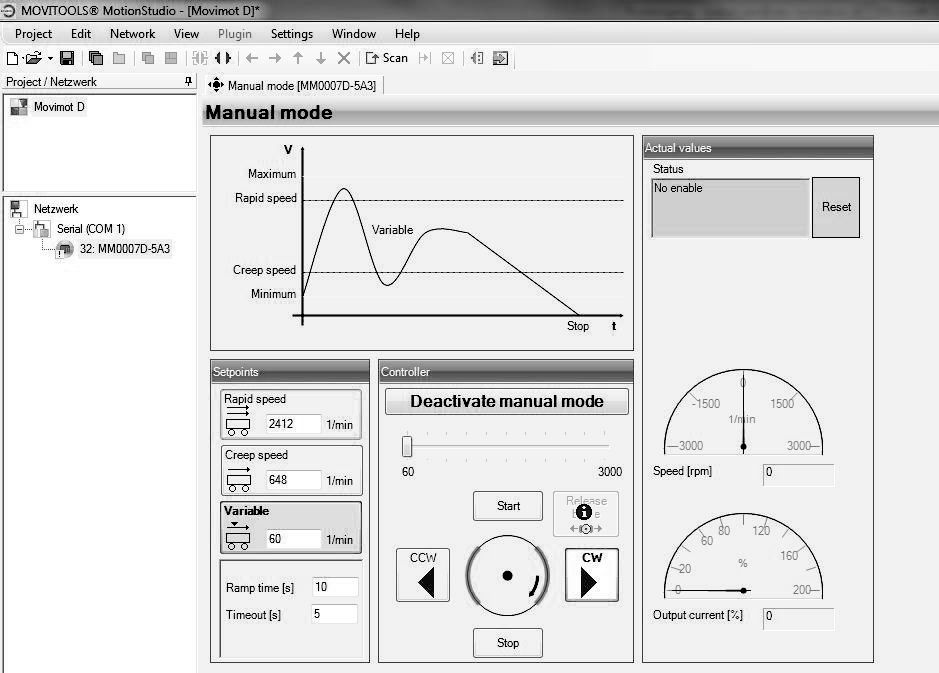This screenshot has height=673, width=939.
Task: Click the CCW rotation button
Action: coord(423,575)
